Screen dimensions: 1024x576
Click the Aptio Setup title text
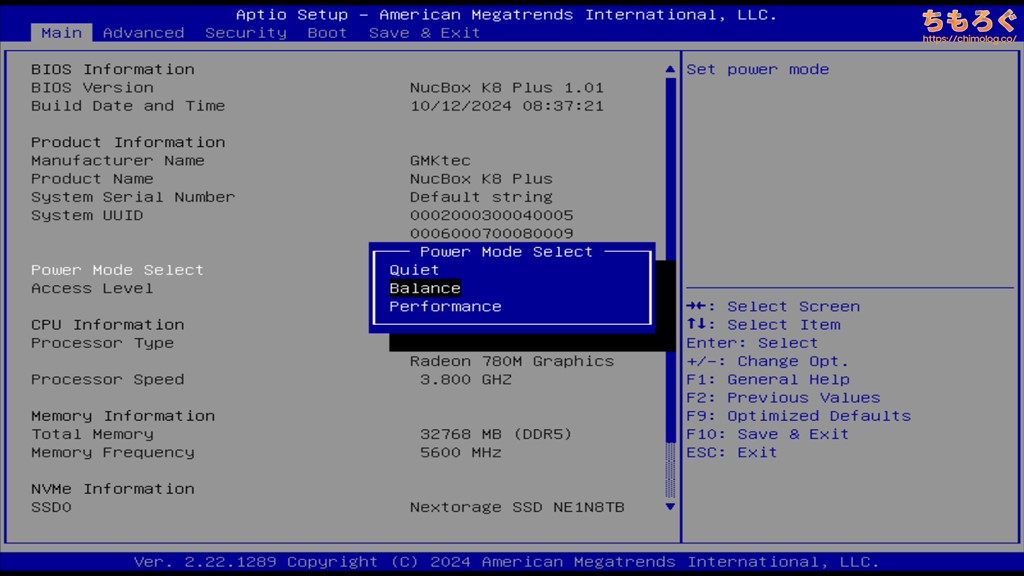pos(506,14)
